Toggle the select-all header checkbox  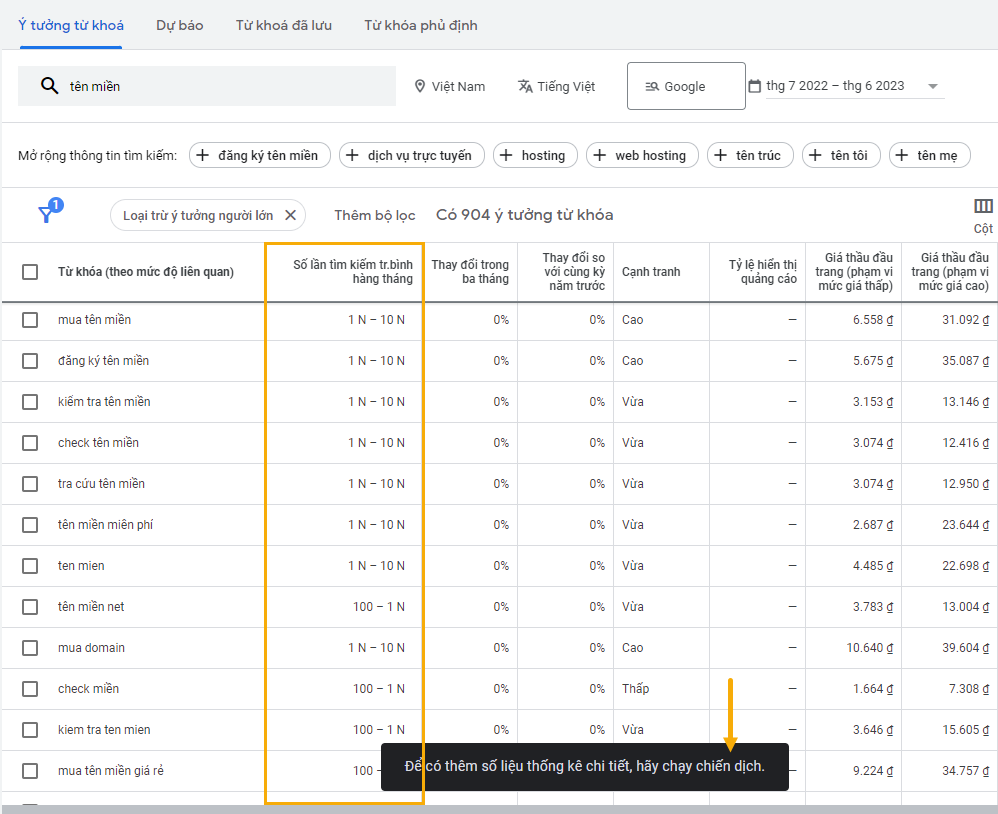tap(30, 272)
